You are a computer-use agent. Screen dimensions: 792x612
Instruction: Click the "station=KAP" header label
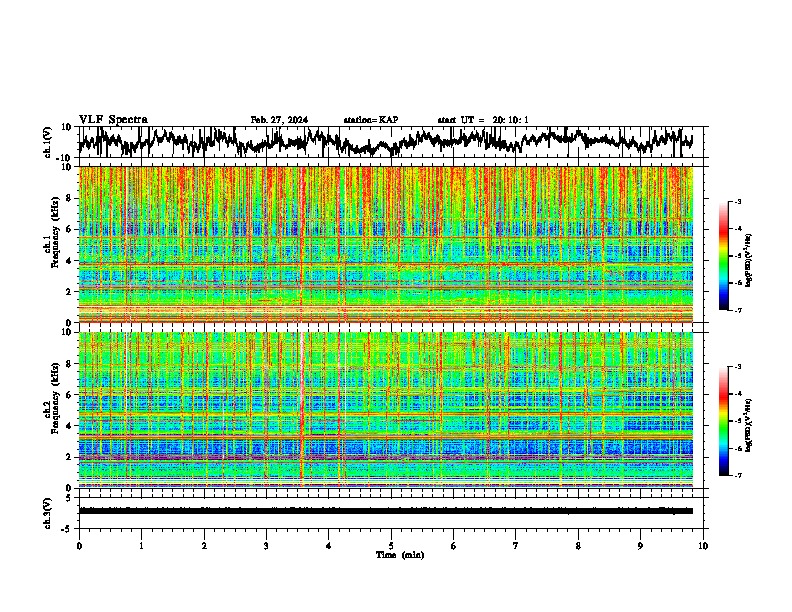click(x=371, y=120)
